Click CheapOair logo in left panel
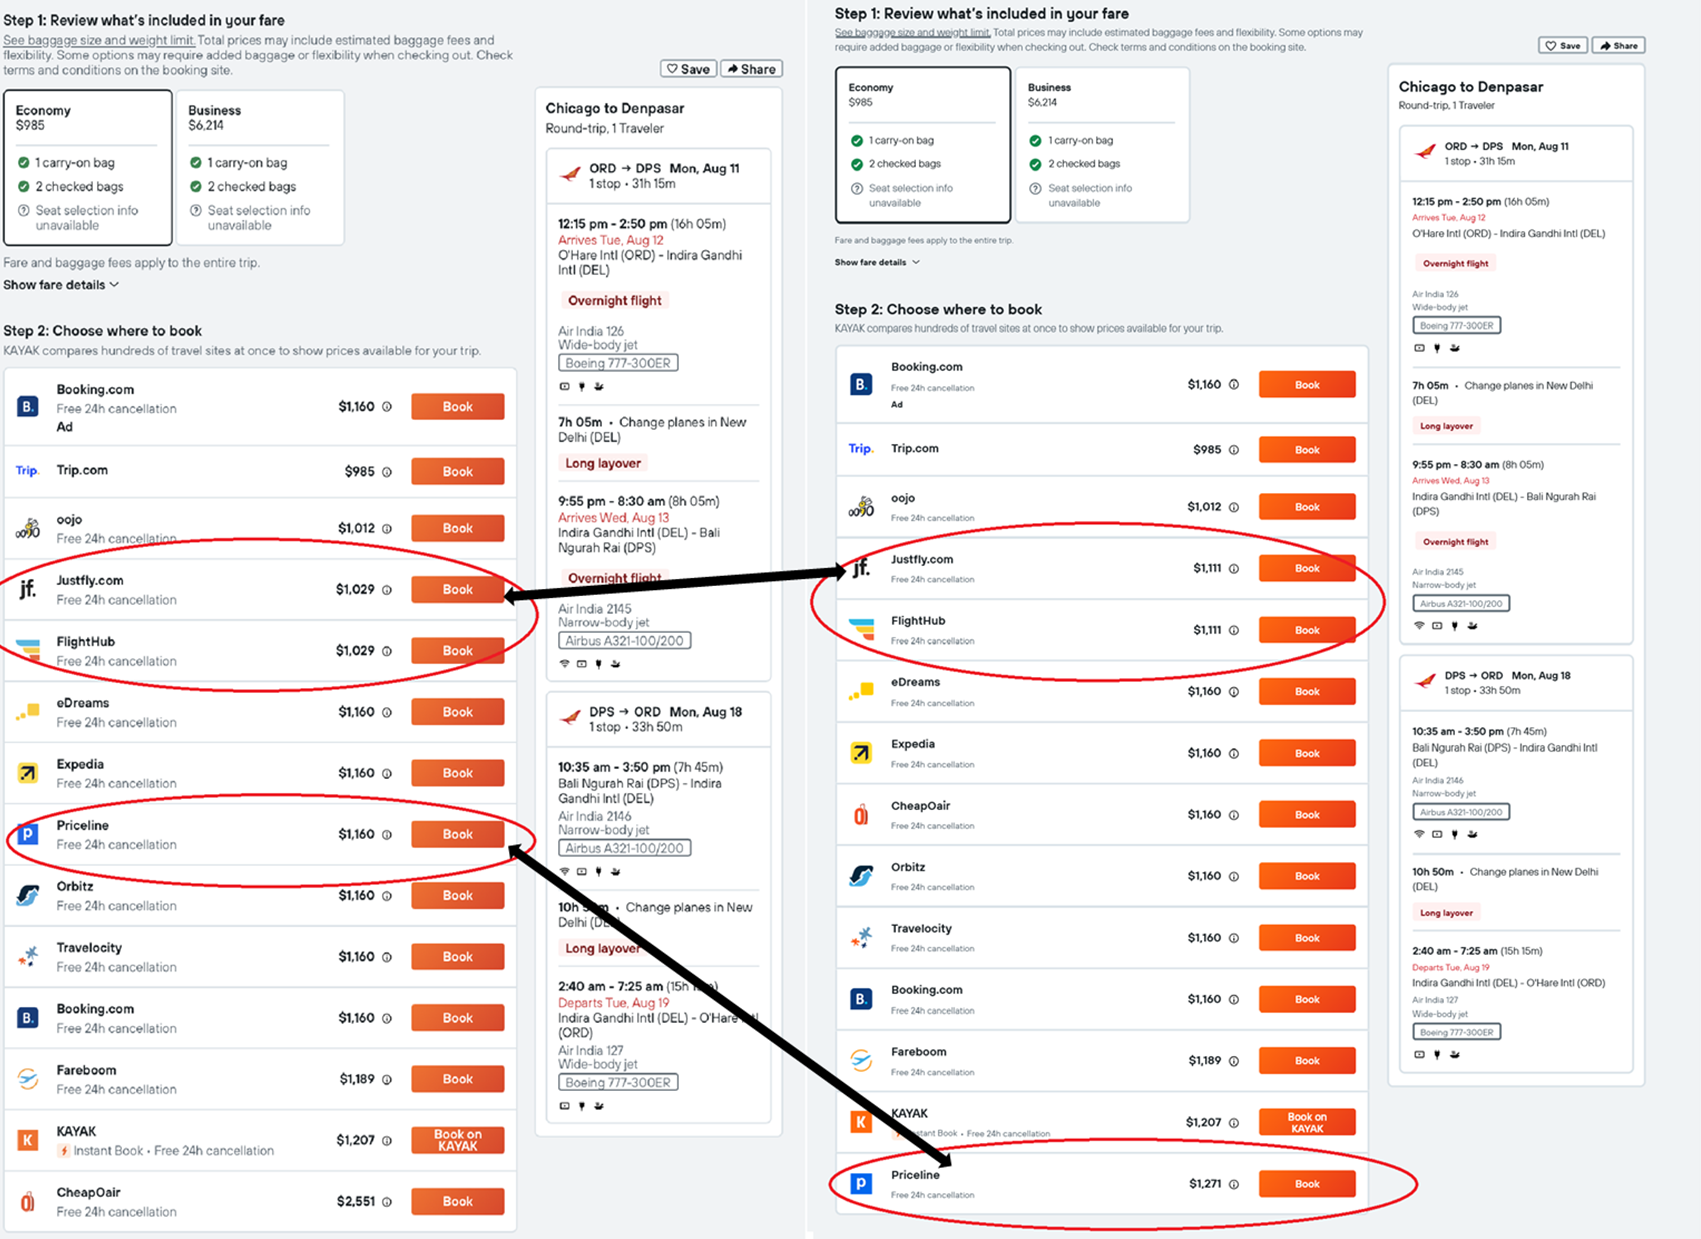Image resolution: width=1701 pixels, height=1239 pixels. pos(28,1202)
